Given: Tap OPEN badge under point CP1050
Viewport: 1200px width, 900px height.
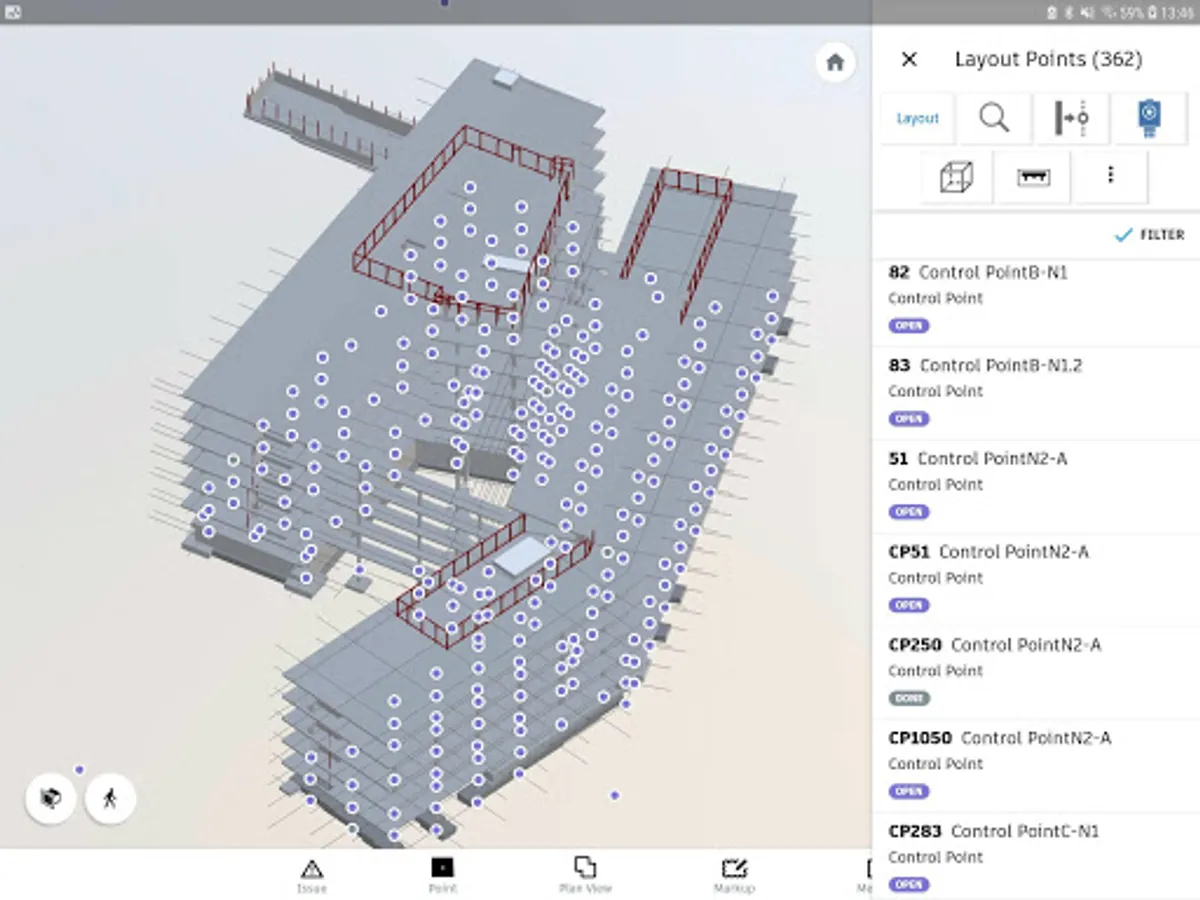Looking at the screenshot, I should (908, 791).
